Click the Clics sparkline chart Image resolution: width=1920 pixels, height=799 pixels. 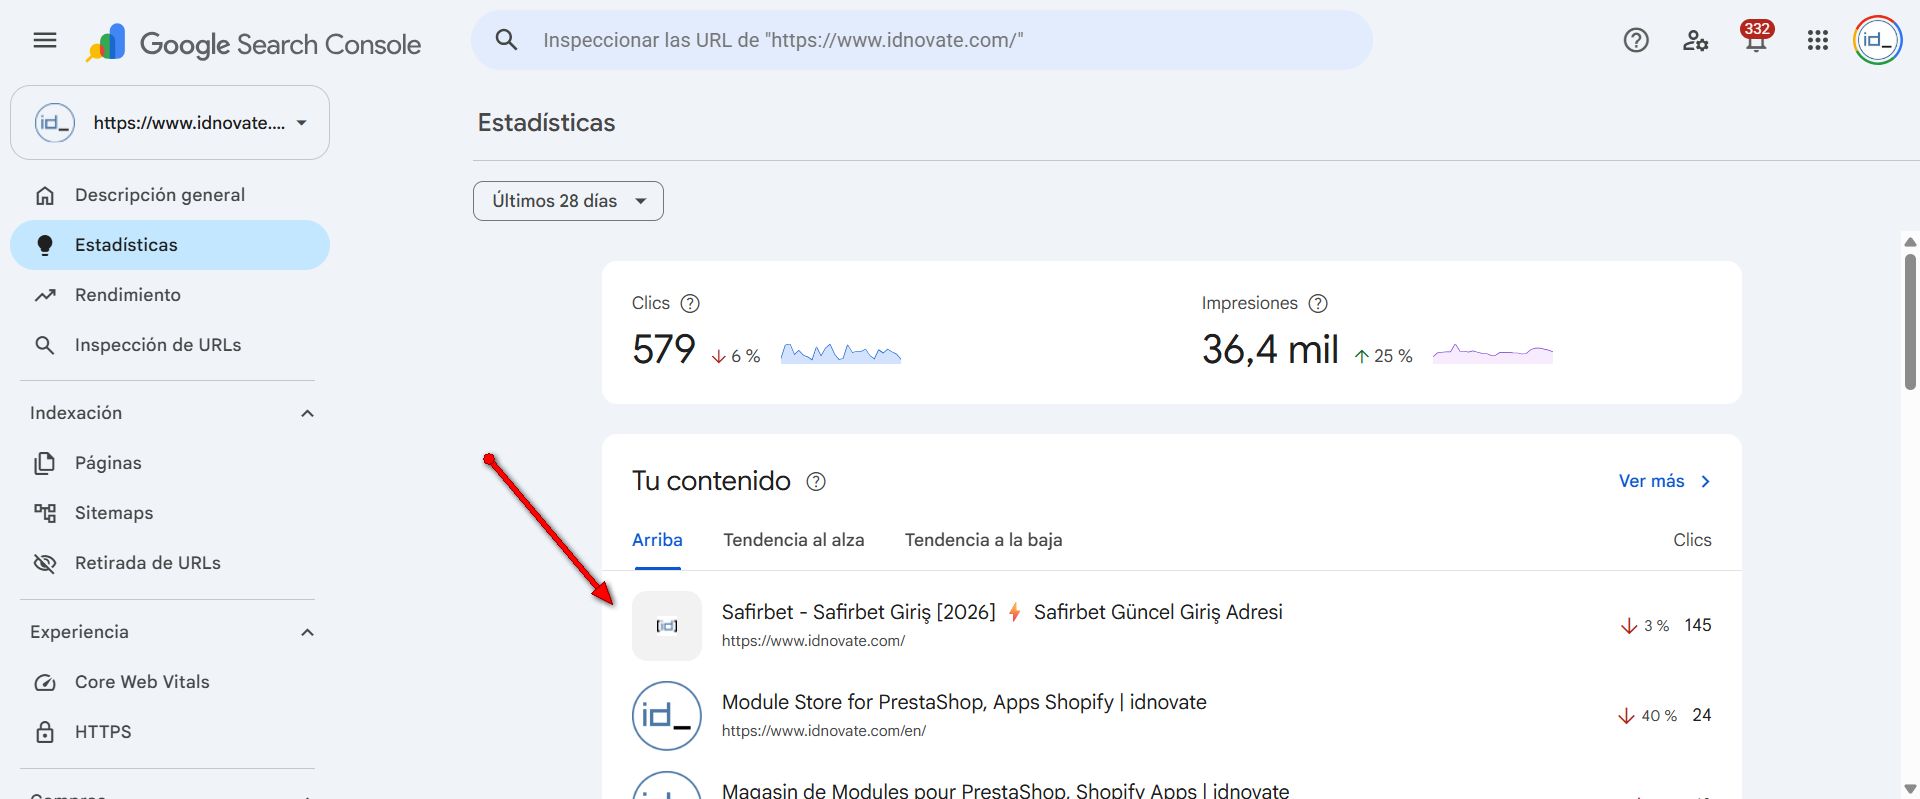pos(841,354)
